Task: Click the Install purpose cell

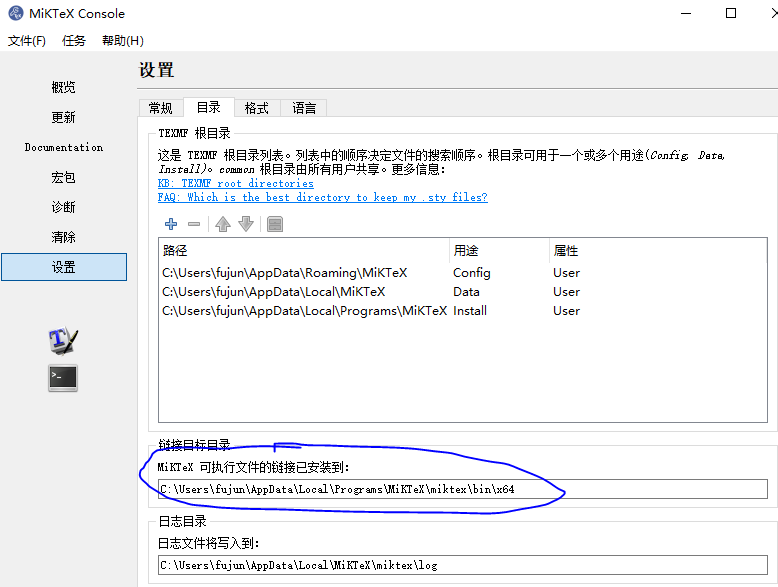Action: click(469, 311)
